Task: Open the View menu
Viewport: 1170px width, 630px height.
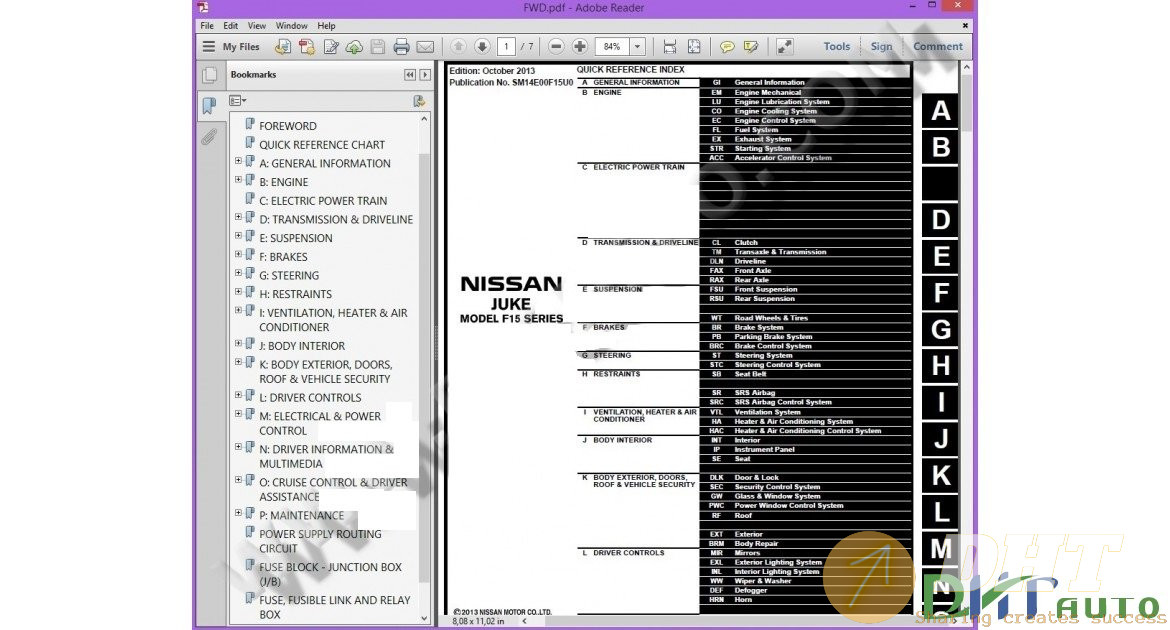Action: pyautogui.click(x=257, y=25)
